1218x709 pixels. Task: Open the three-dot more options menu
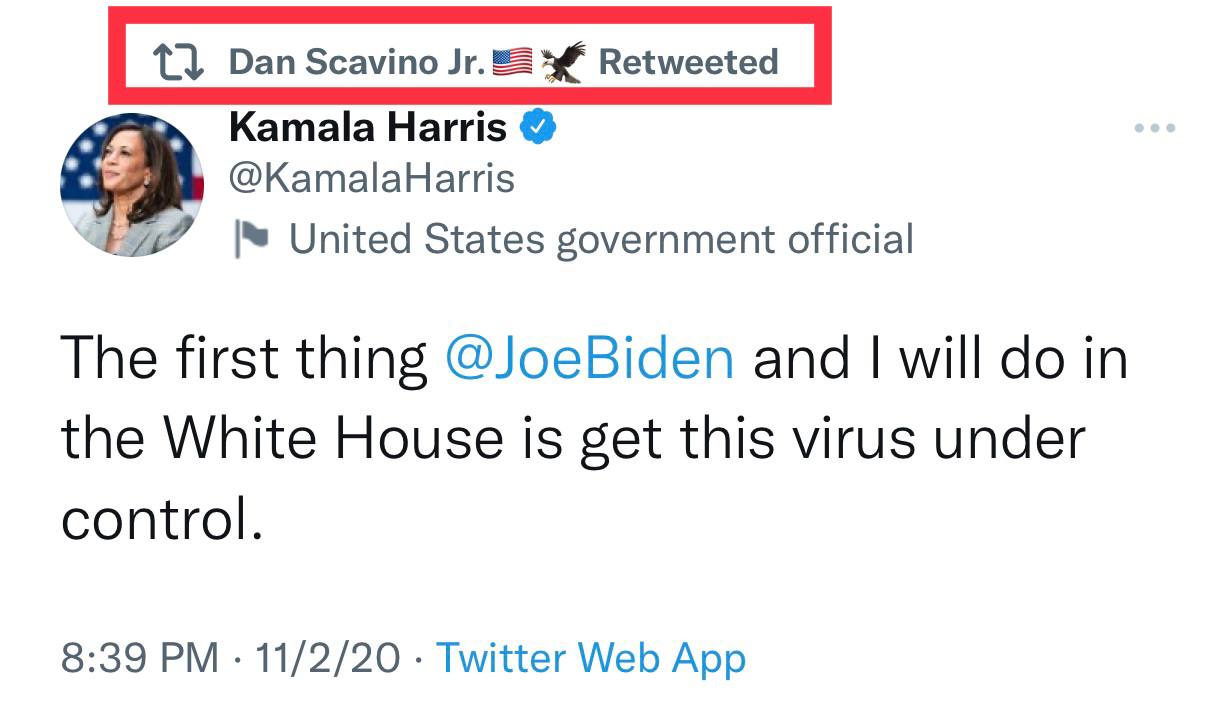pos(1155,129)
